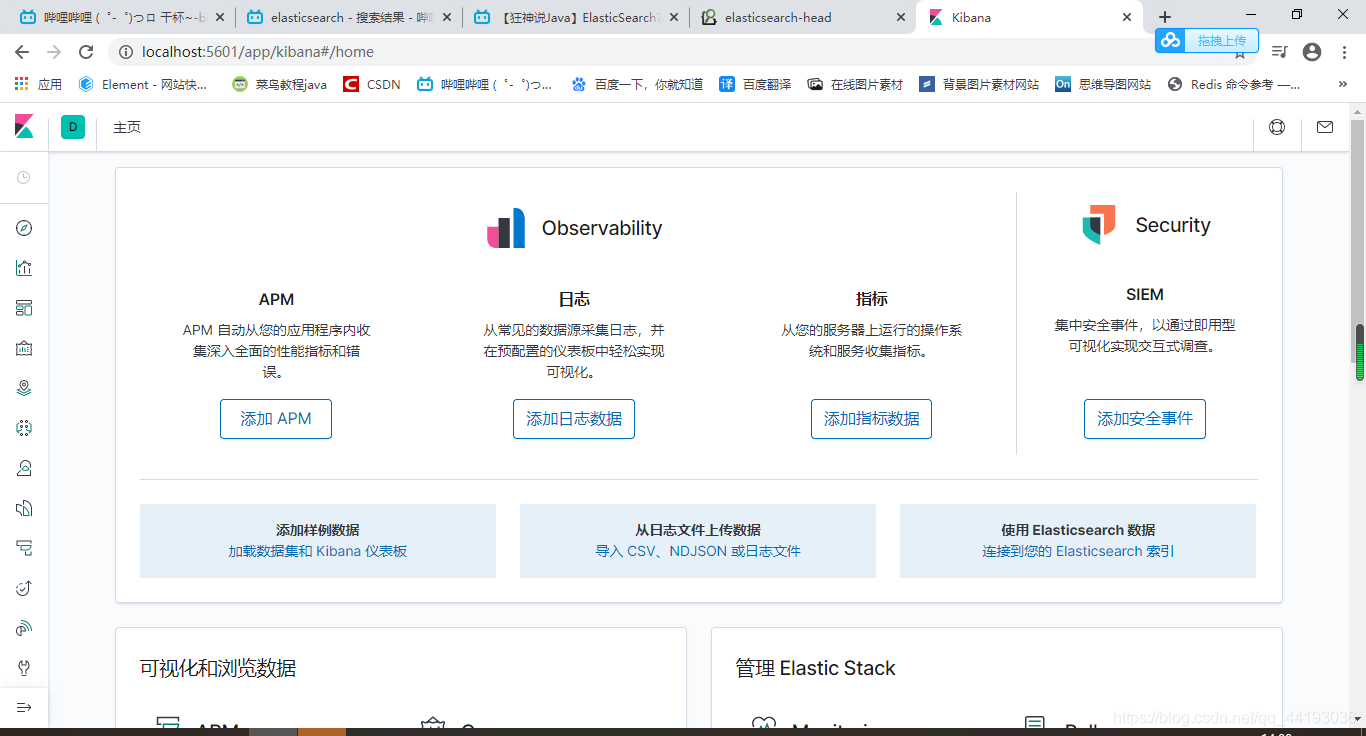Image resolution: width=1366 pixels, height=736 pixels.
Task: Open the Recently viewed clock icon
Action: 24,177
